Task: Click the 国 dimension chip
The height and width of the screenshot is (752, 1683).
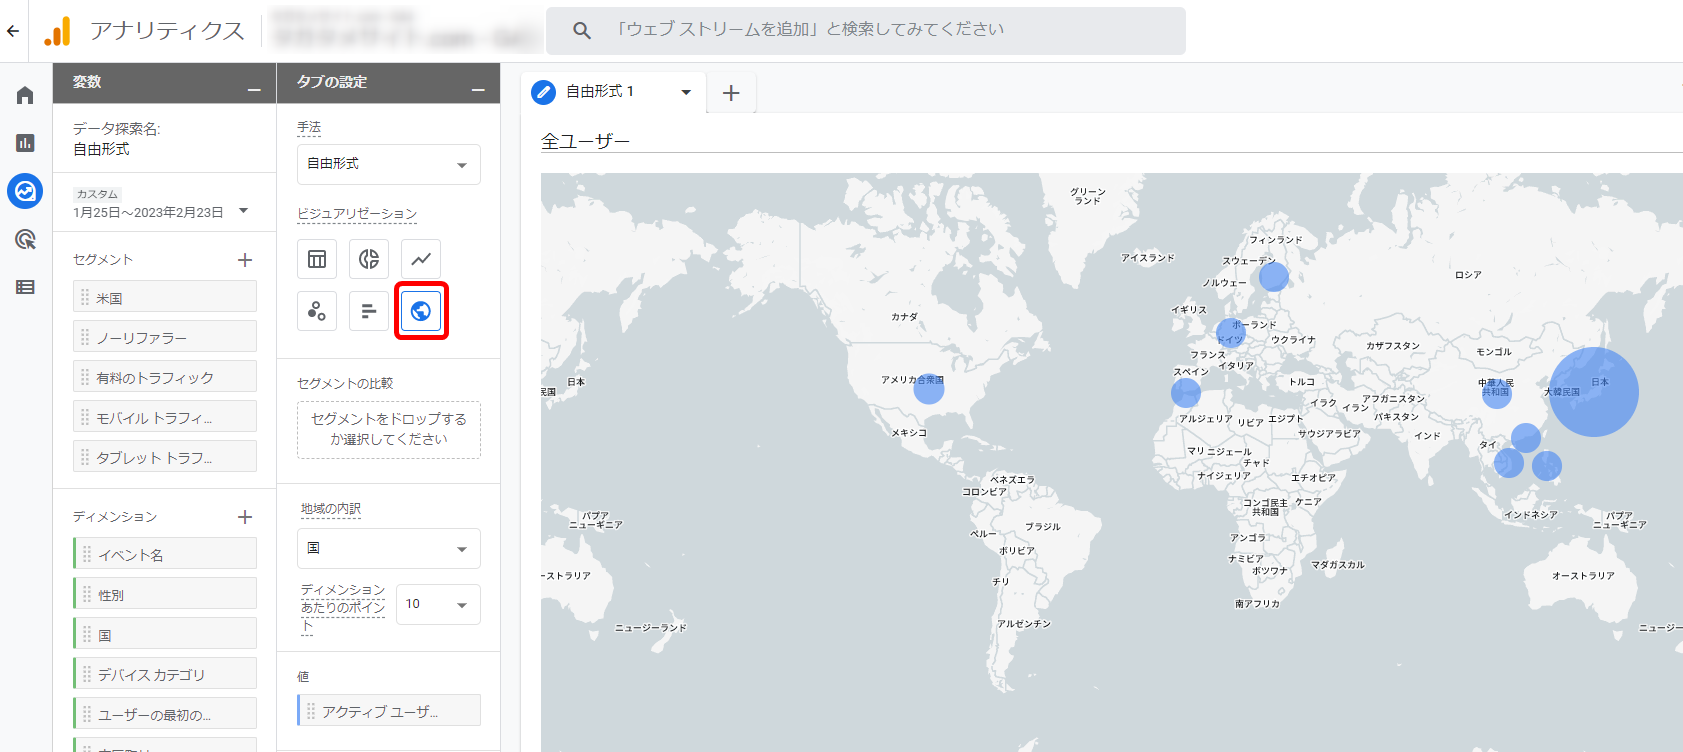Action: tap(165, 635)
